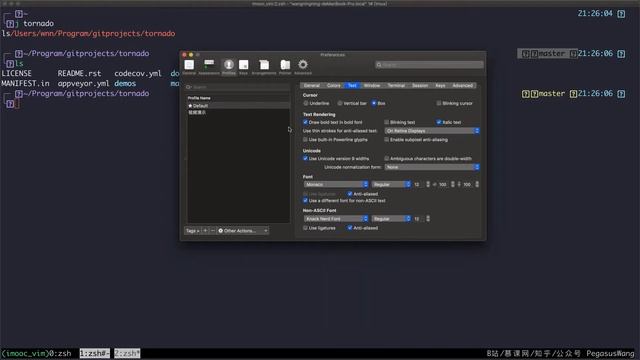Image resolution: width=640 pixels, height=360 pixels.
Task: Open thin strokes On Retina Displays dropdown
Action: [432, 131]
